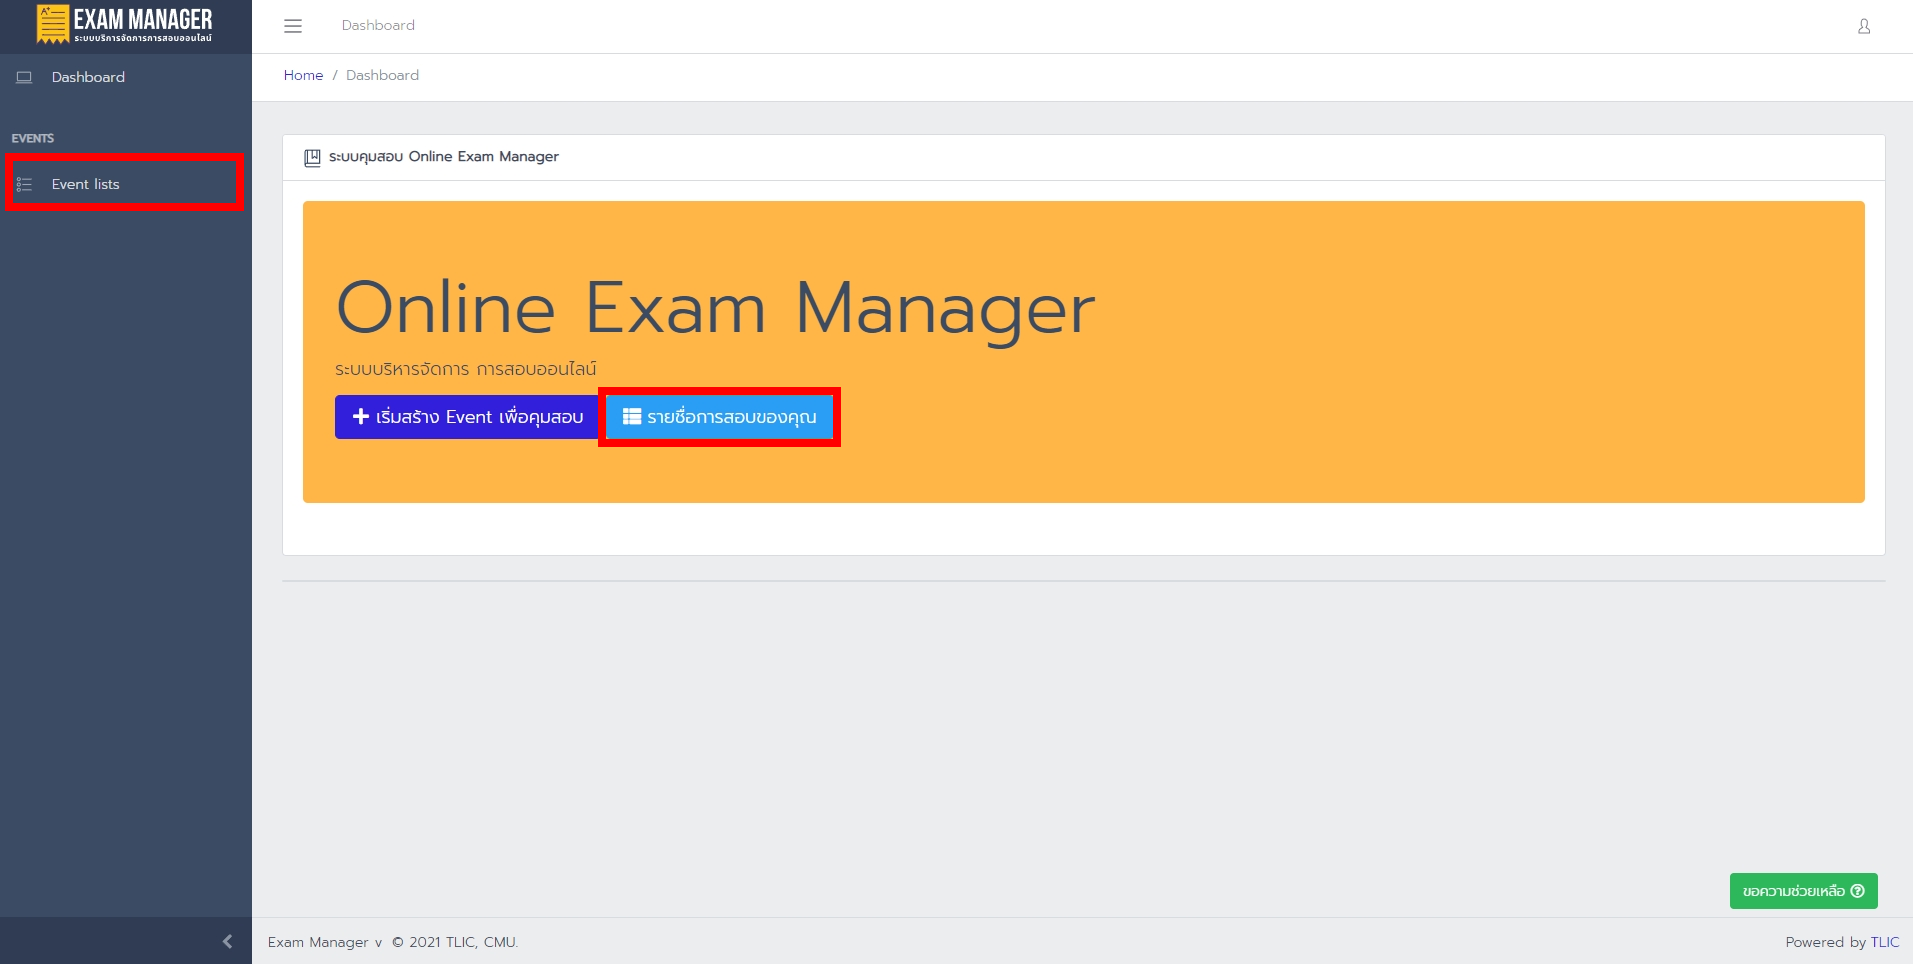
Task: Open the TLIC link in the footer
Action: coord(1884,942)
